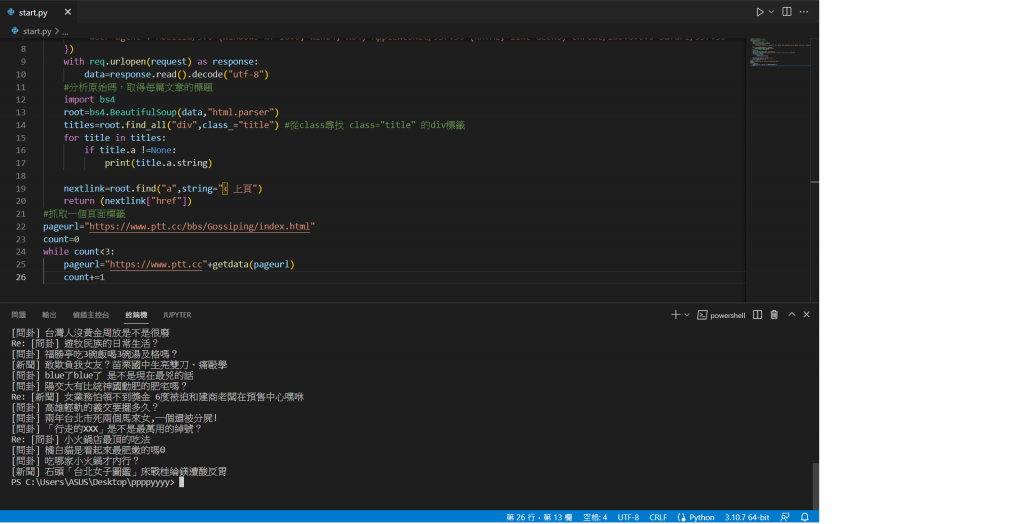Click terminal output line blue了blue了
This screenshot has height=524, width=1024.
pos(103,376)
